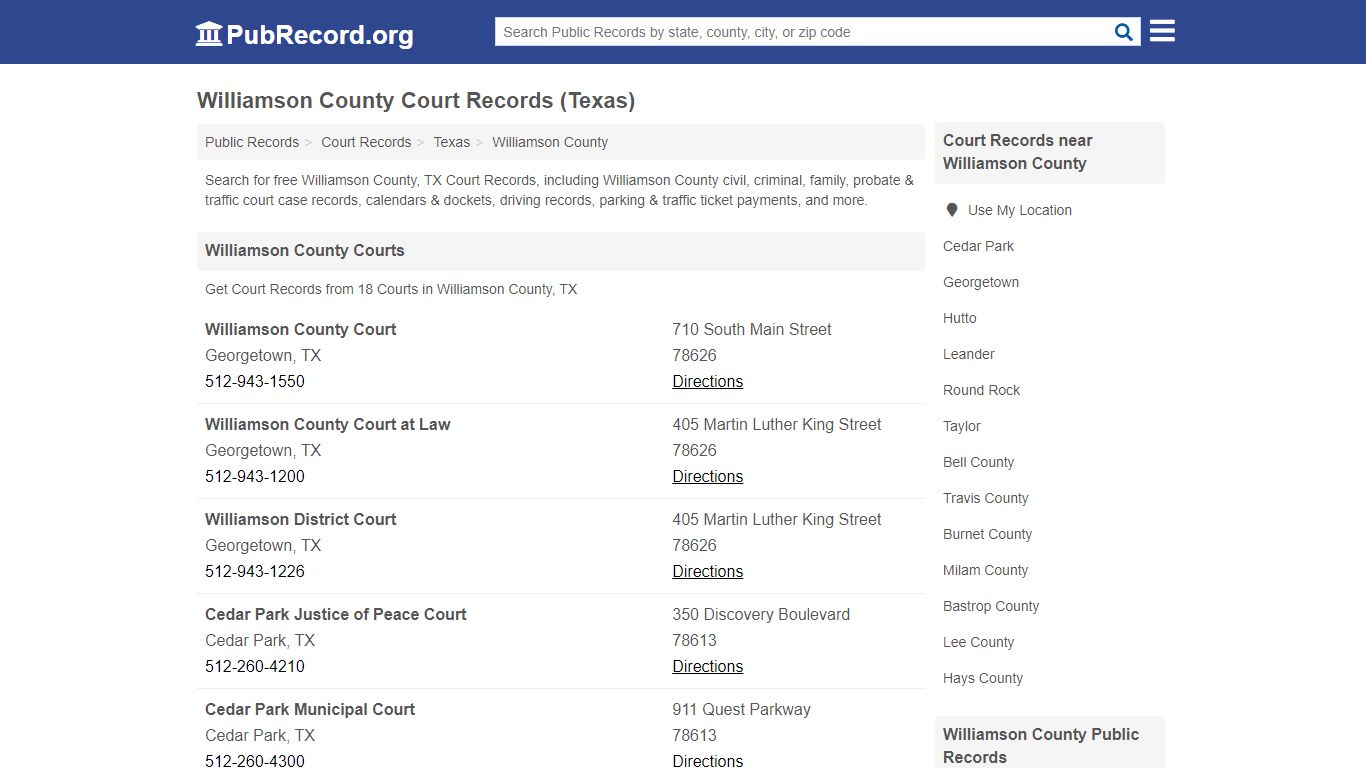Focus the public records search field
The image size is (1366, 768).
click(802, 32)
